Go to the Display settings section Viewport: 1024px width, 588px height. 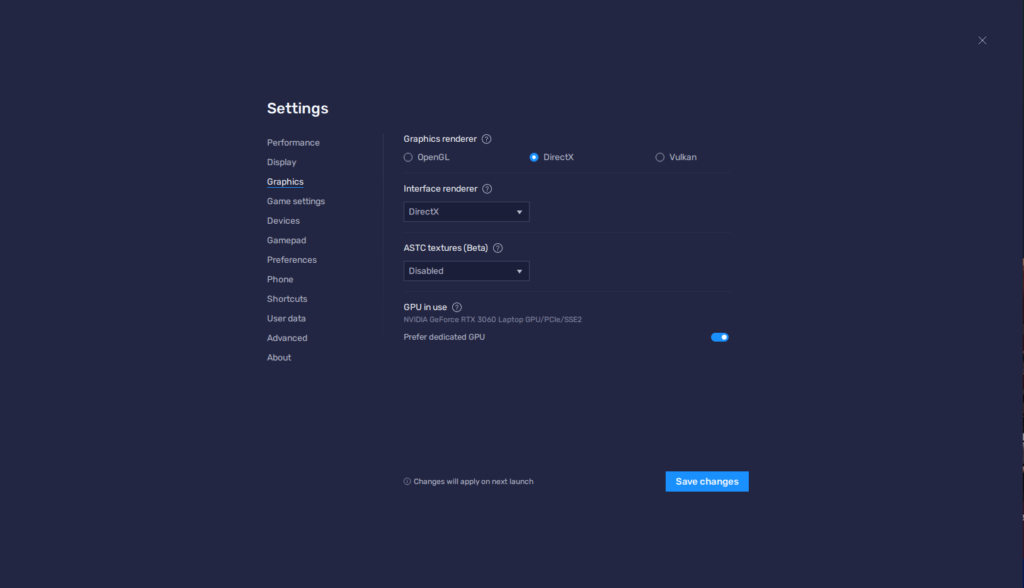tap(281, 162)
